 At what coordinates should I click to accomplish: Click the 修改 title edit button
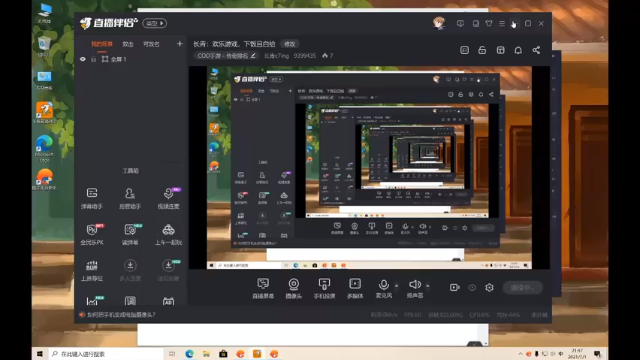[289, 44]
